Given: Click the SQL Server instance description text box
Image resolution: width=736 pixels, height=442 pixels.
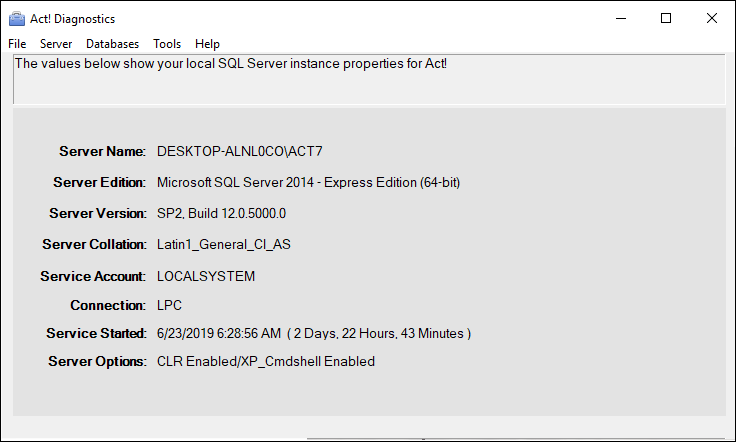Looking at the screenshot, I should coord(369,79).
